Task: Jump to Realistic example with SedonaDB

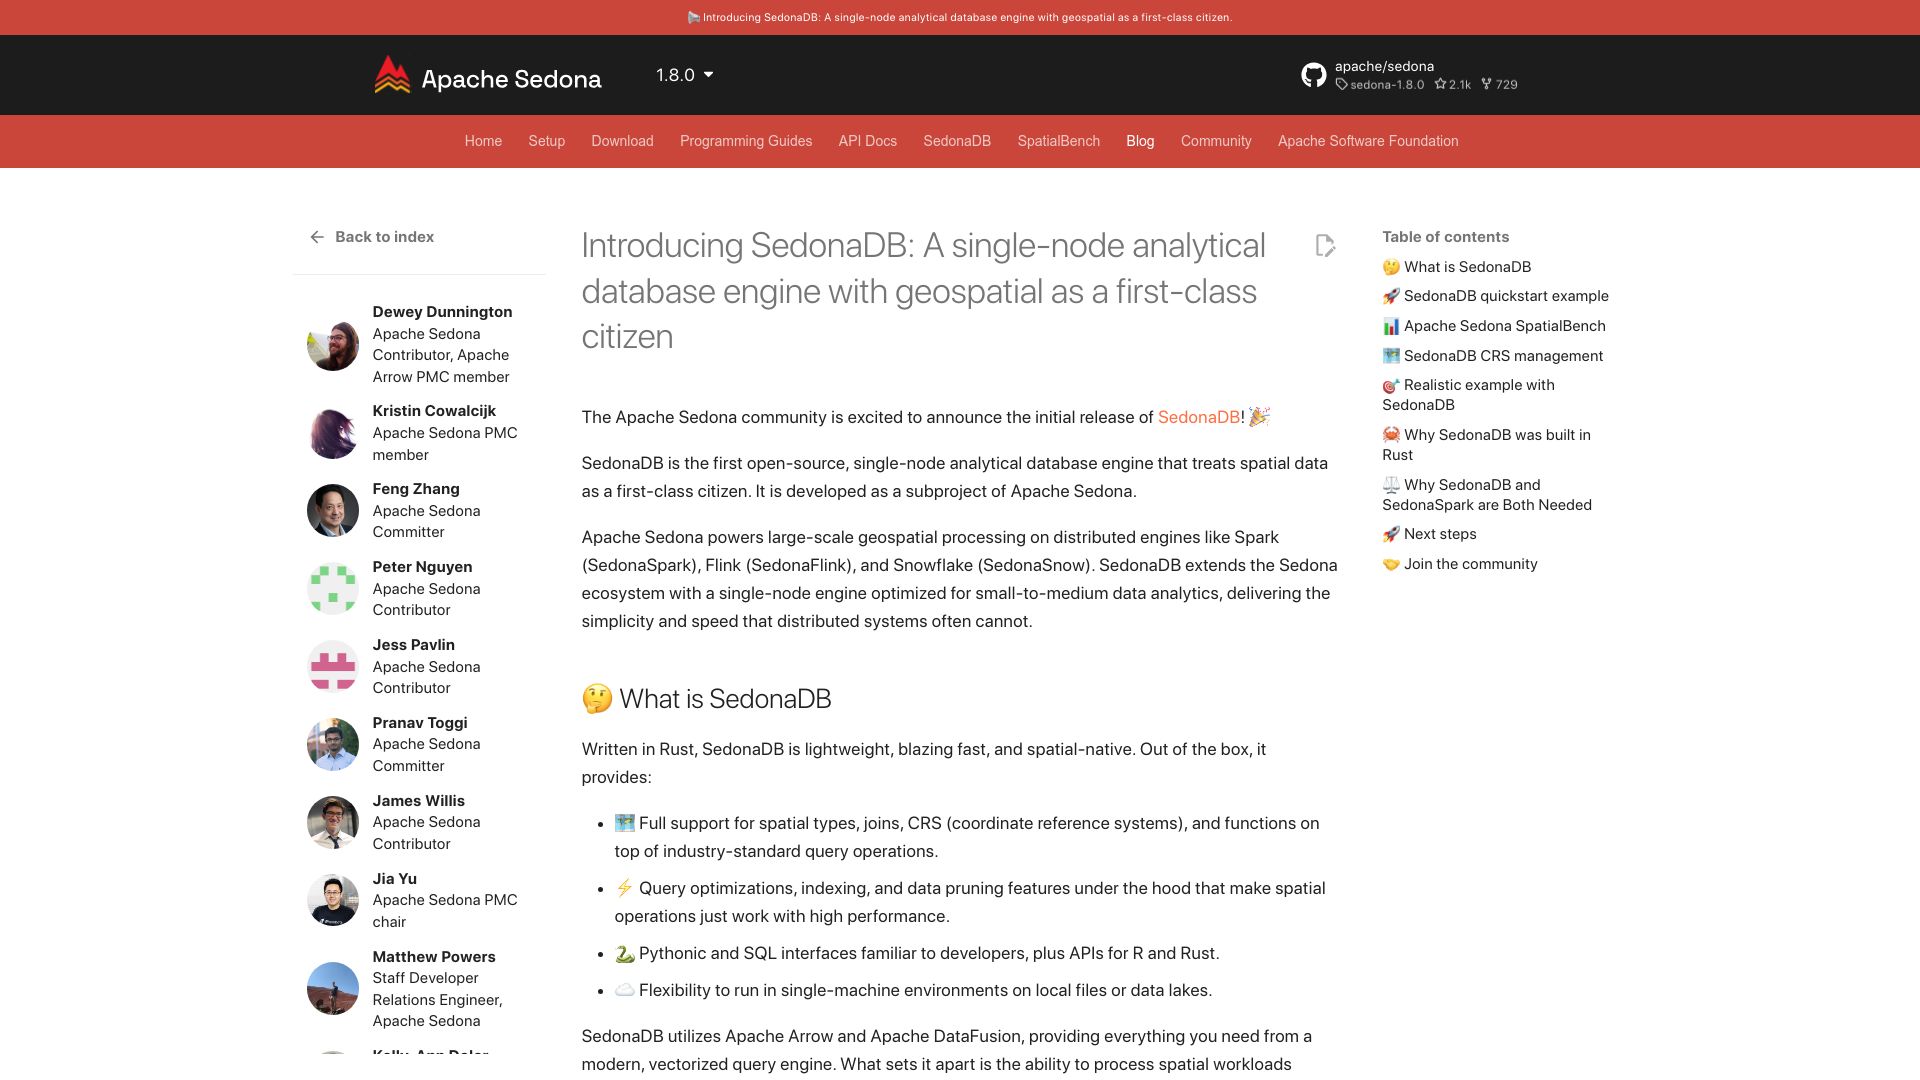Action: (x=1469, y=395)
